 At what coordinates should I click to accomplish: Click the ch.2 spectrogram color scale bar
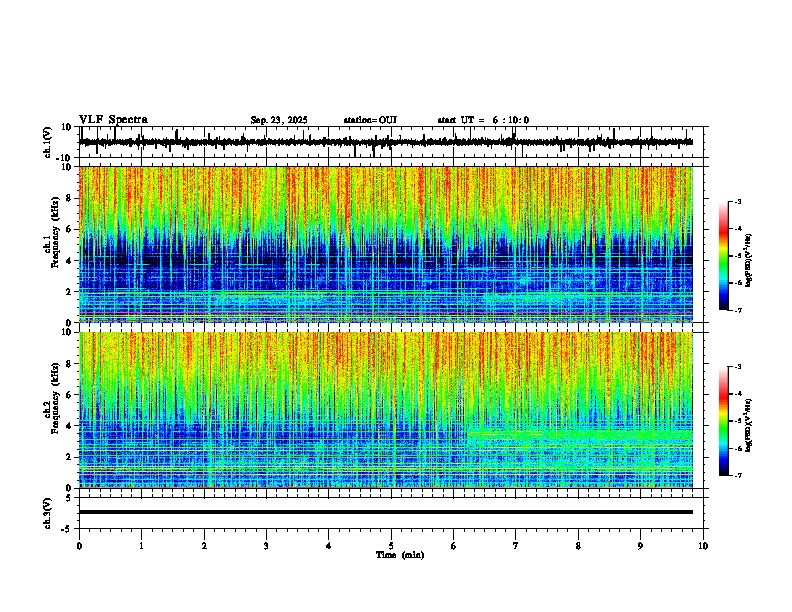pos(723,421)
